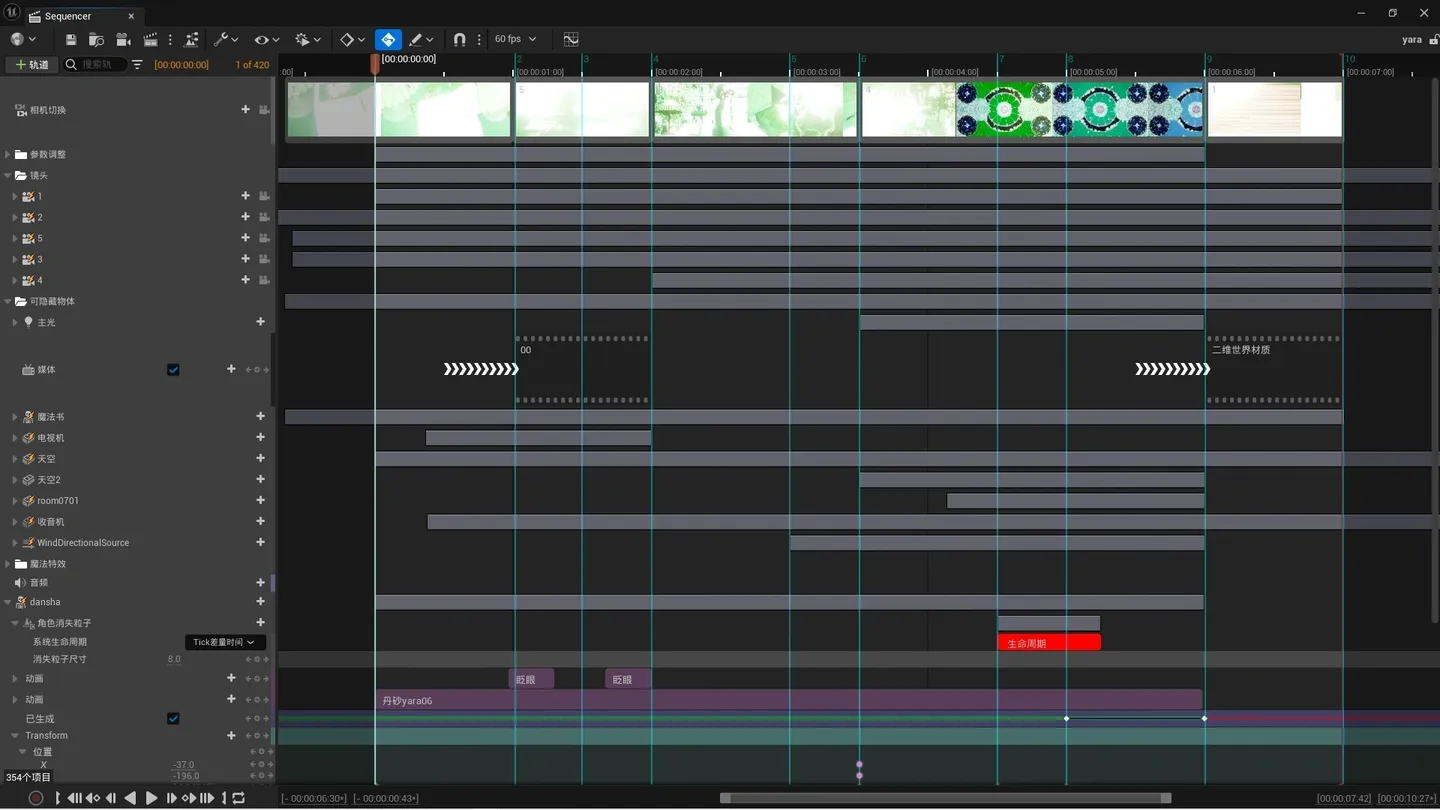This screenshot has width=1440, height=810.
Task: Click the track search field
Action: 96,65
